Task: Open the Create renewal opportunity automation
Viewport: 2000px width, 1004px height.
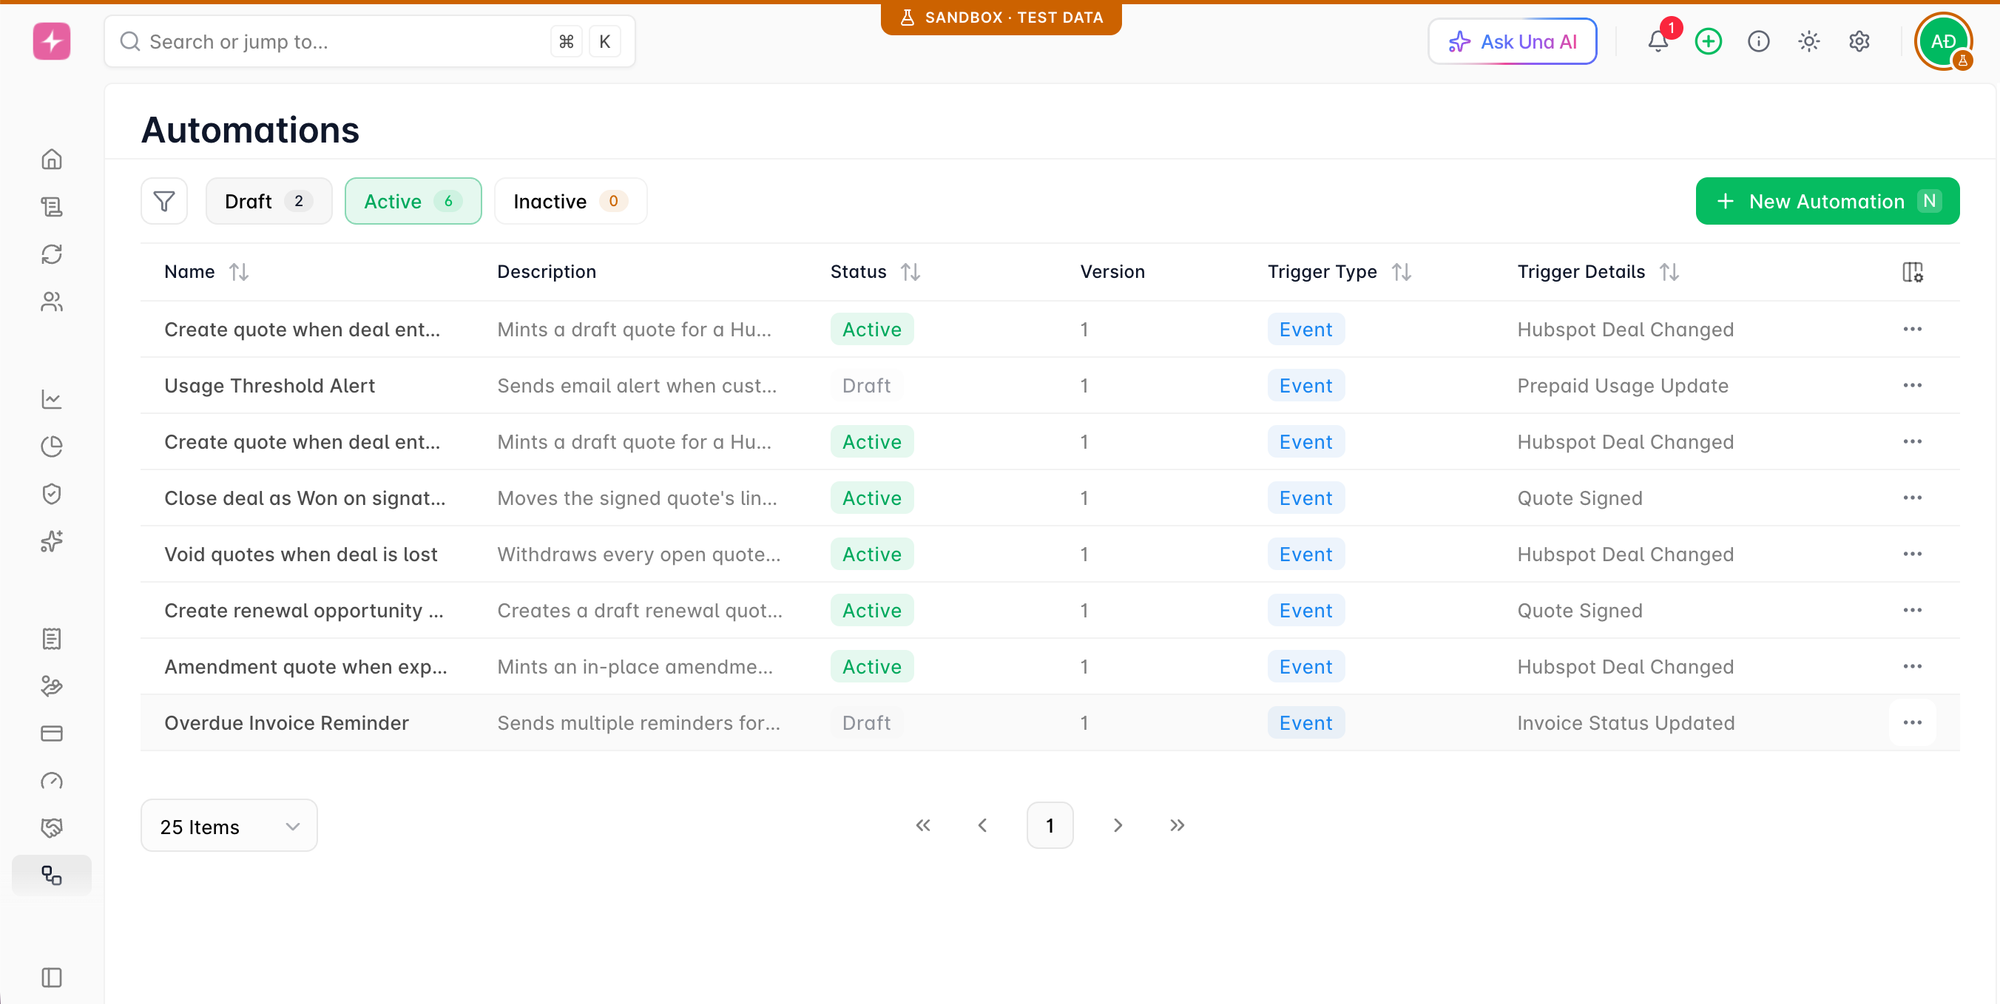Action: coord(304,611)
